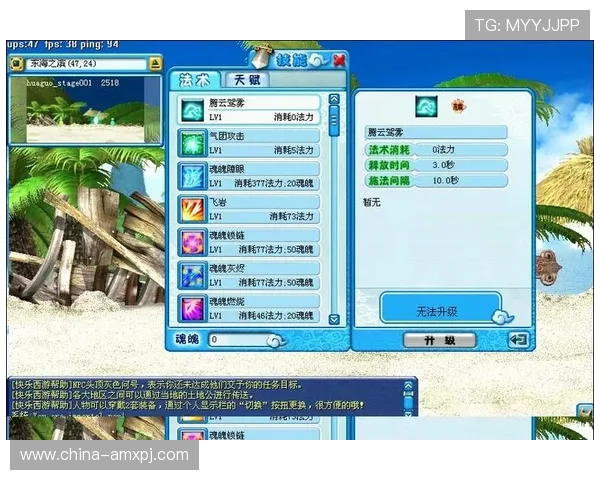Select the orange 飞岩 skill icon

(x=192, y=209)
